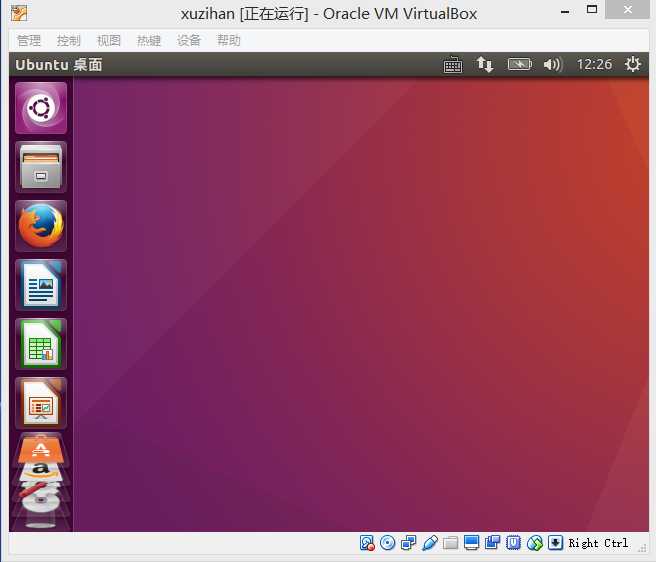Close the VirtualBox window

628,10
